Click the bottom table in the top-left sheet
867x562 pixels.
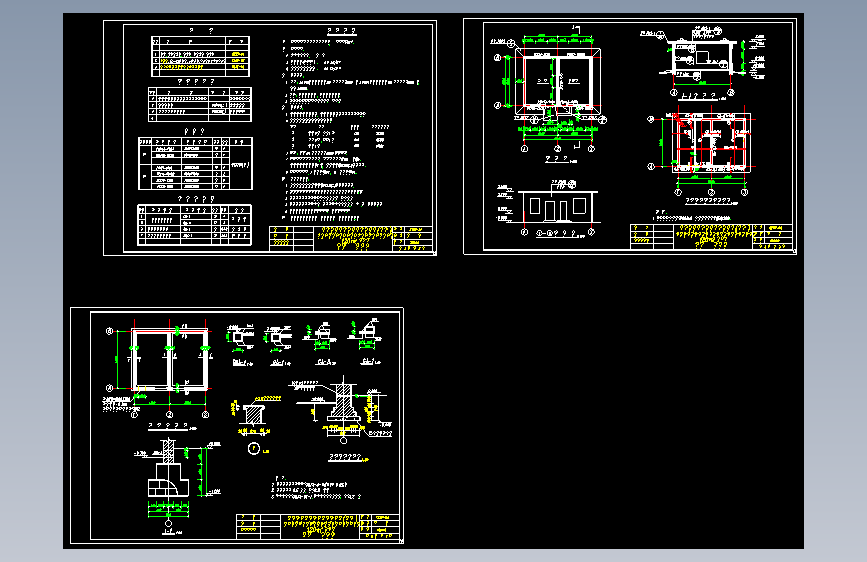pyautogui.click(x=194, y=225)
